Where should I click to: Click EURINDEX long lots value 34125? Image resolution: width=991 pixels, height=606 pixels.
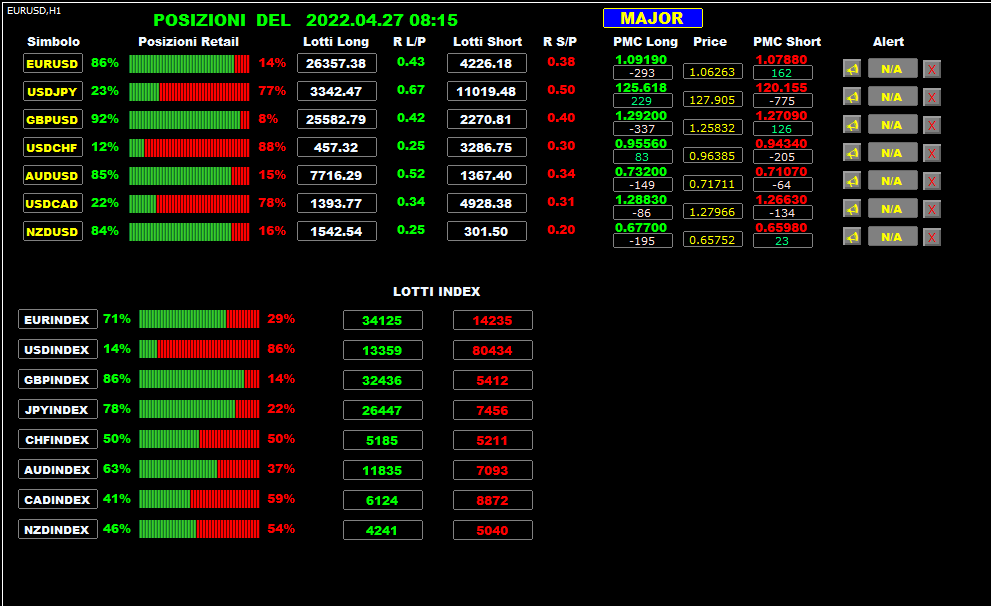tap(382, 320)
